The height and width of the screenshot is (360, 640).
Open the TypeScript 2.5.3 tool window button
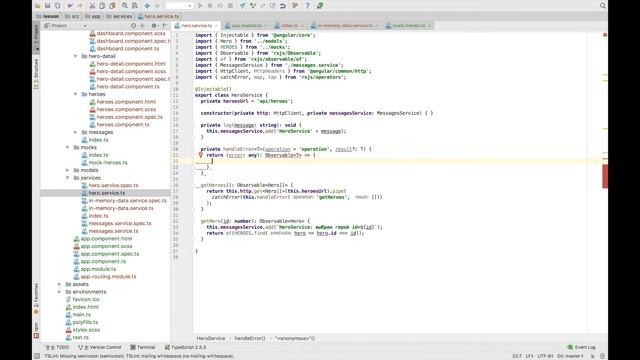(x=185, y=347)
